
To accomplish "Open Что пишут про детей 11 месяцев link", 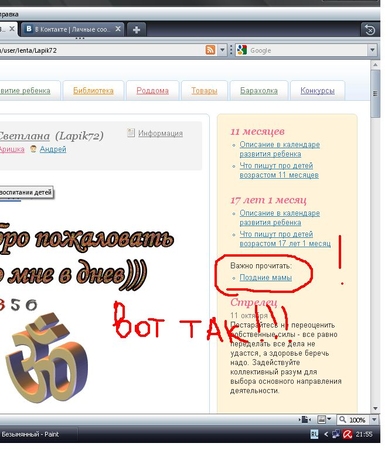I will (x=279, y=170).
